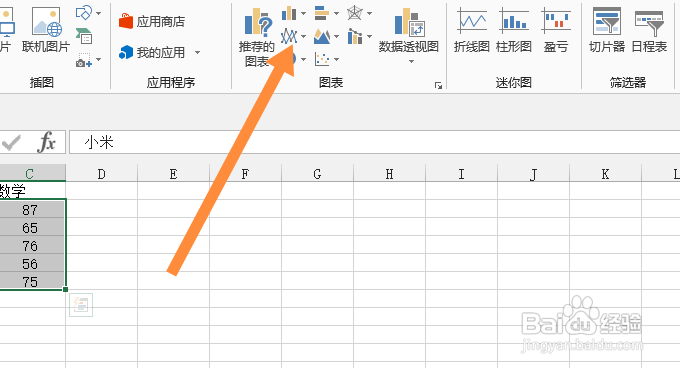Insert a combo chart

355,36
